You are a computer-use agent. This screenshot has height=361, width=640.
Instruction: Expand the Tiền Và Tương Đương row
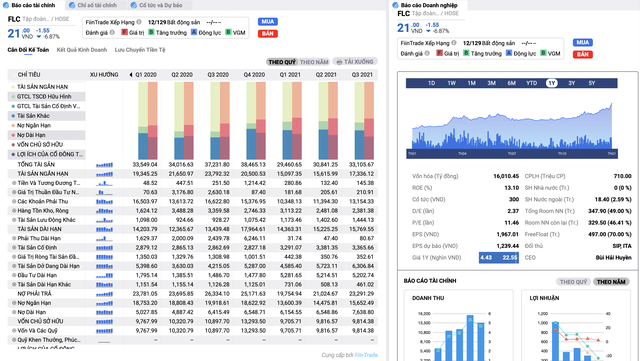[14, 183]
